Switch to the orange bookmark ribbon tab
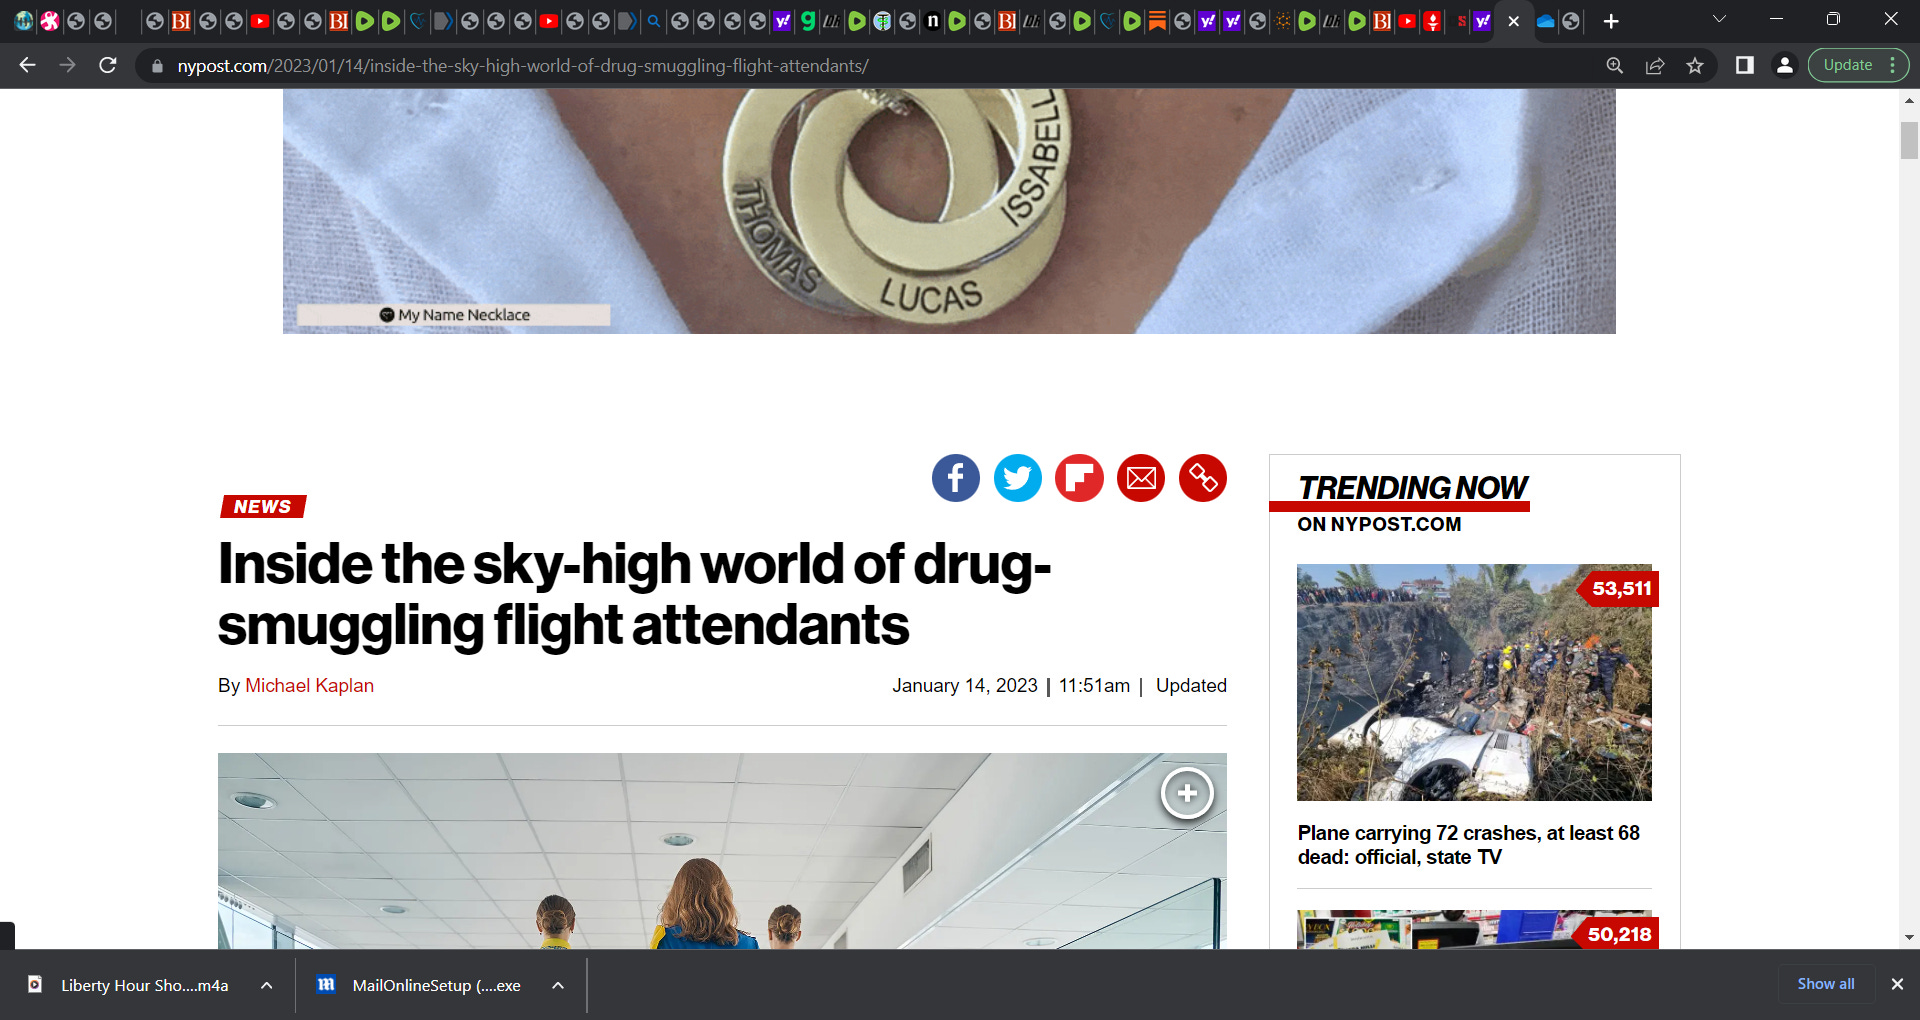The width and height of the screenshot is (1920, 1020). pyautogui.click(x=1157, y=21)
